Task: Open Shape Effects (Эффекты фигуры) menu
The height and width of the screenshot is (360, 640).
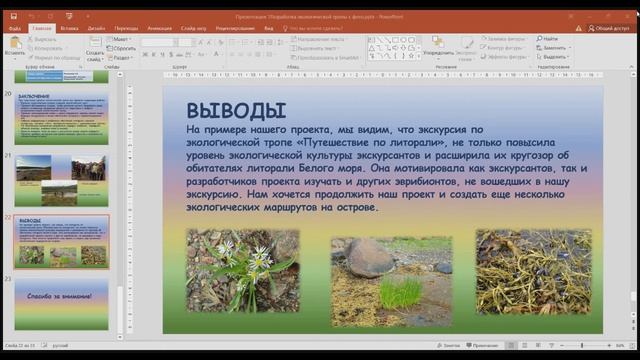Action: (x=504, y=57)
